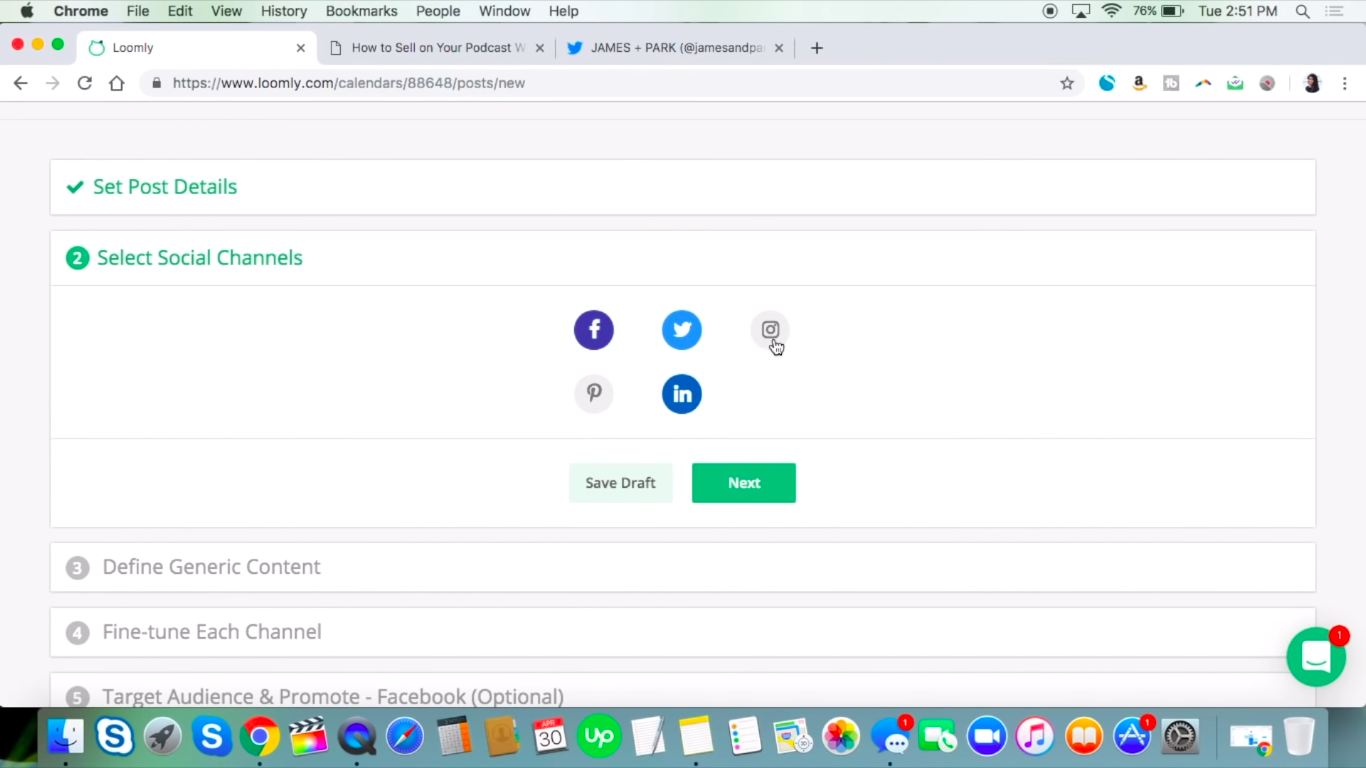Screen dimensions: 1366x768
Task: Open App Store from the dock
Action: [x=1132, y=737]
